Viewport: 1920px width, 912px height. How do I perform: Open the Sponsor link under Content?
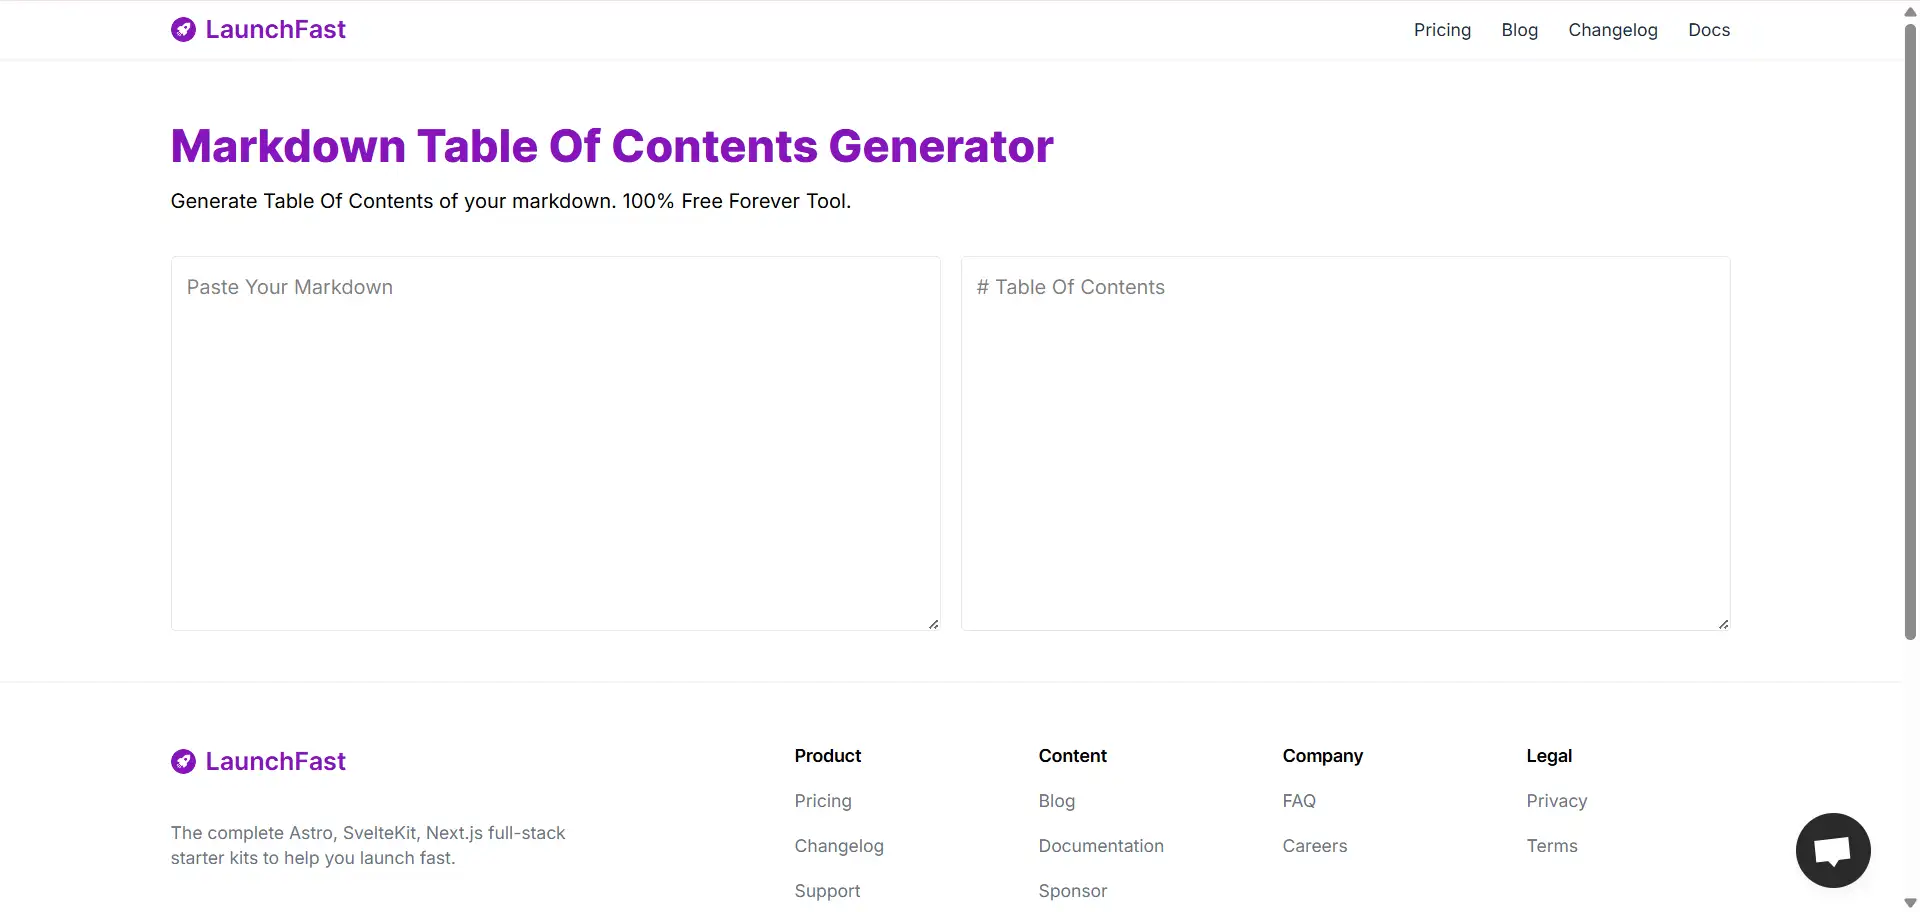pyautogui.click(x=1072, y=891)
